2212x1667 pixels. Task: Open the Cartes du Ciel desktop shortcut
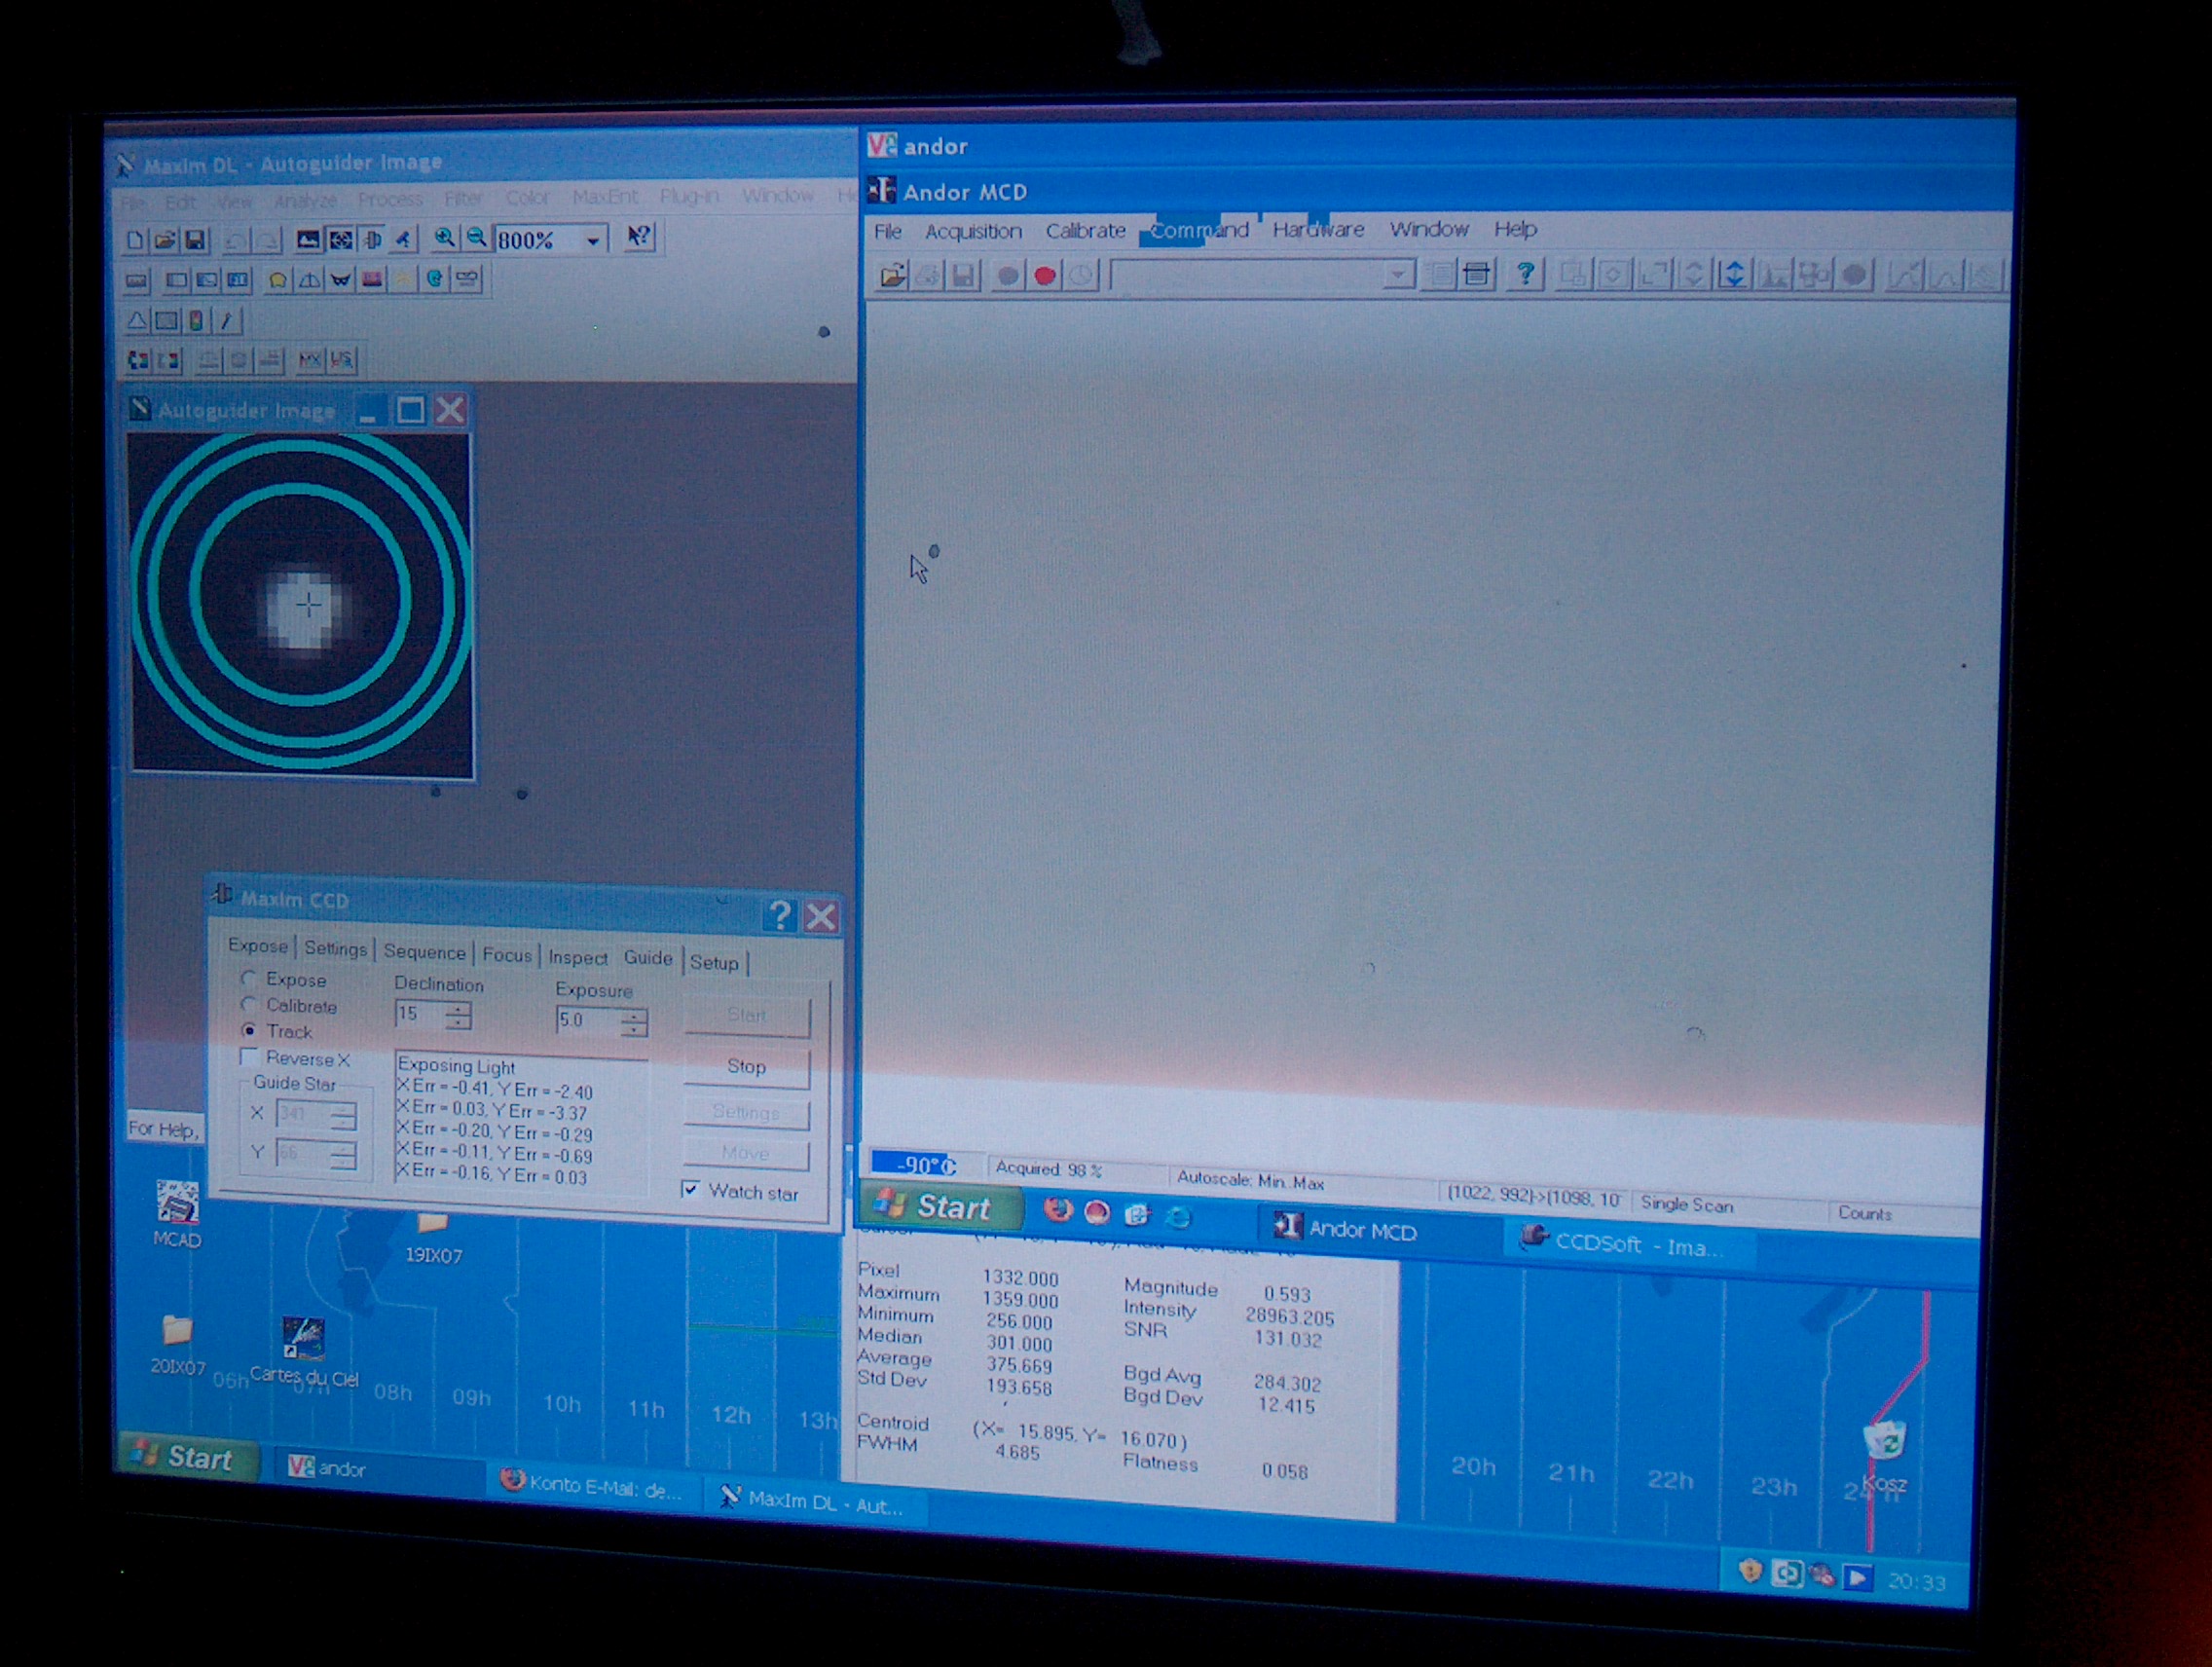tap(303, 1351)
